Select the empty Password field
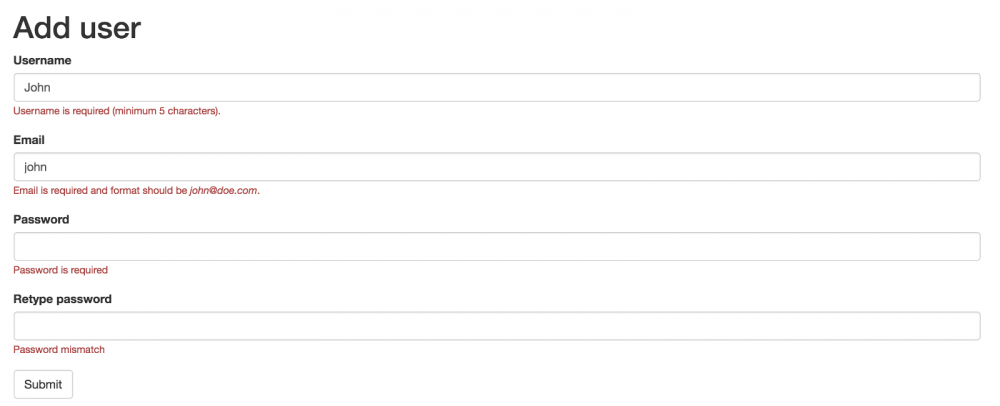The width and height of the screenshot is (1000, 406). [x=496, y=247]
